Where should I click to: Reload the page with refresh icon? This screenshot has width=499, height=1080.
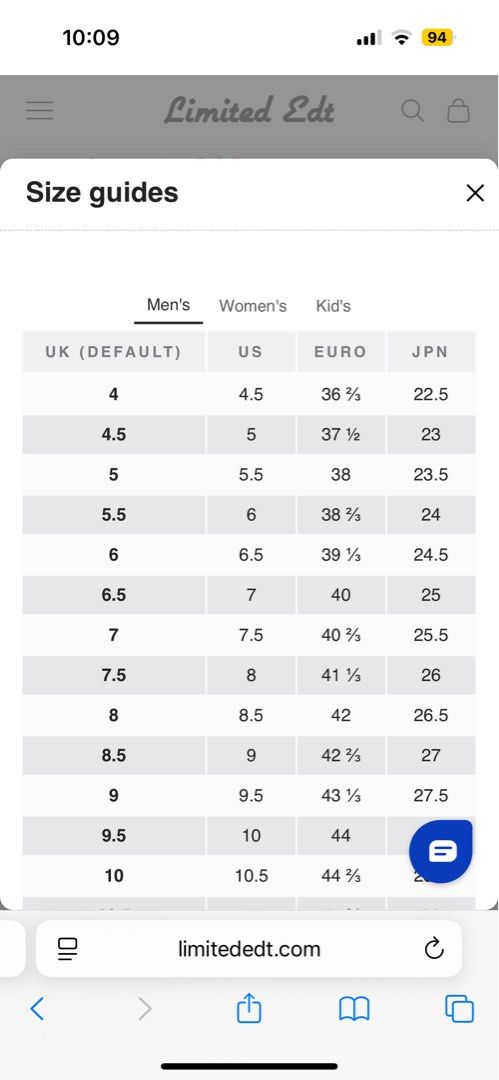tap(434, 949)
